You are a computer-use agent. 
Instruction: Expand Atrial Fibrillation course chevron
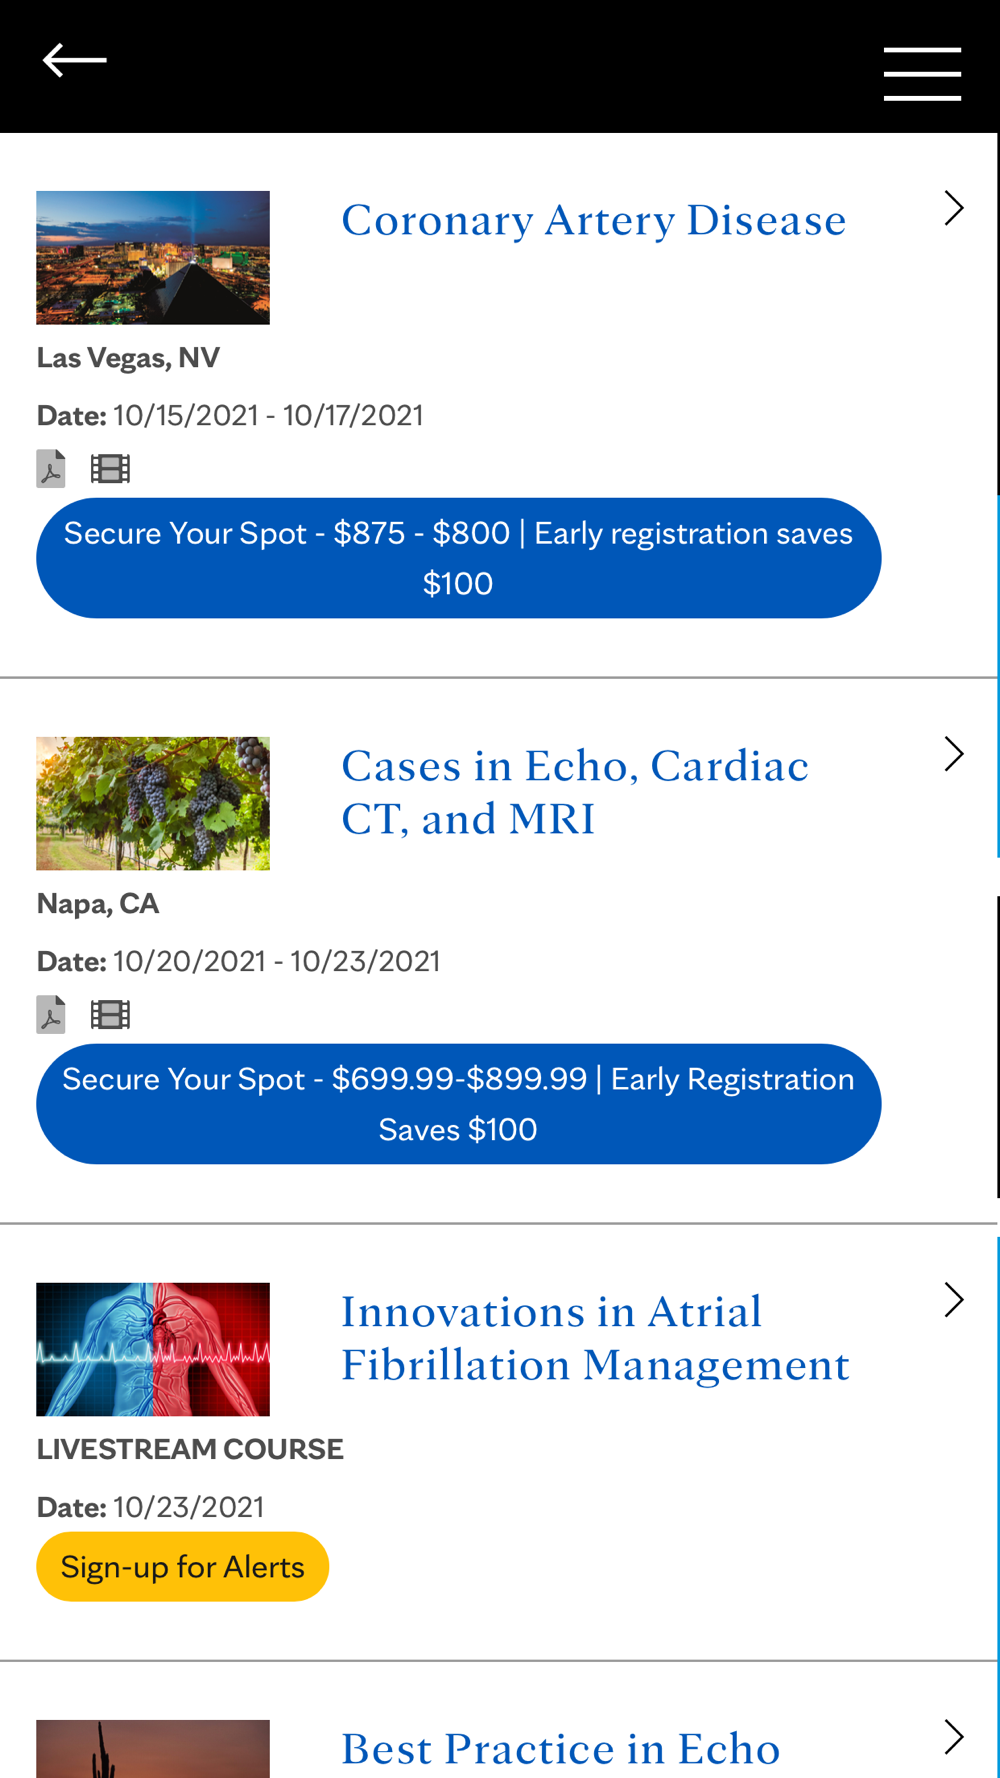coord(954,1300)
